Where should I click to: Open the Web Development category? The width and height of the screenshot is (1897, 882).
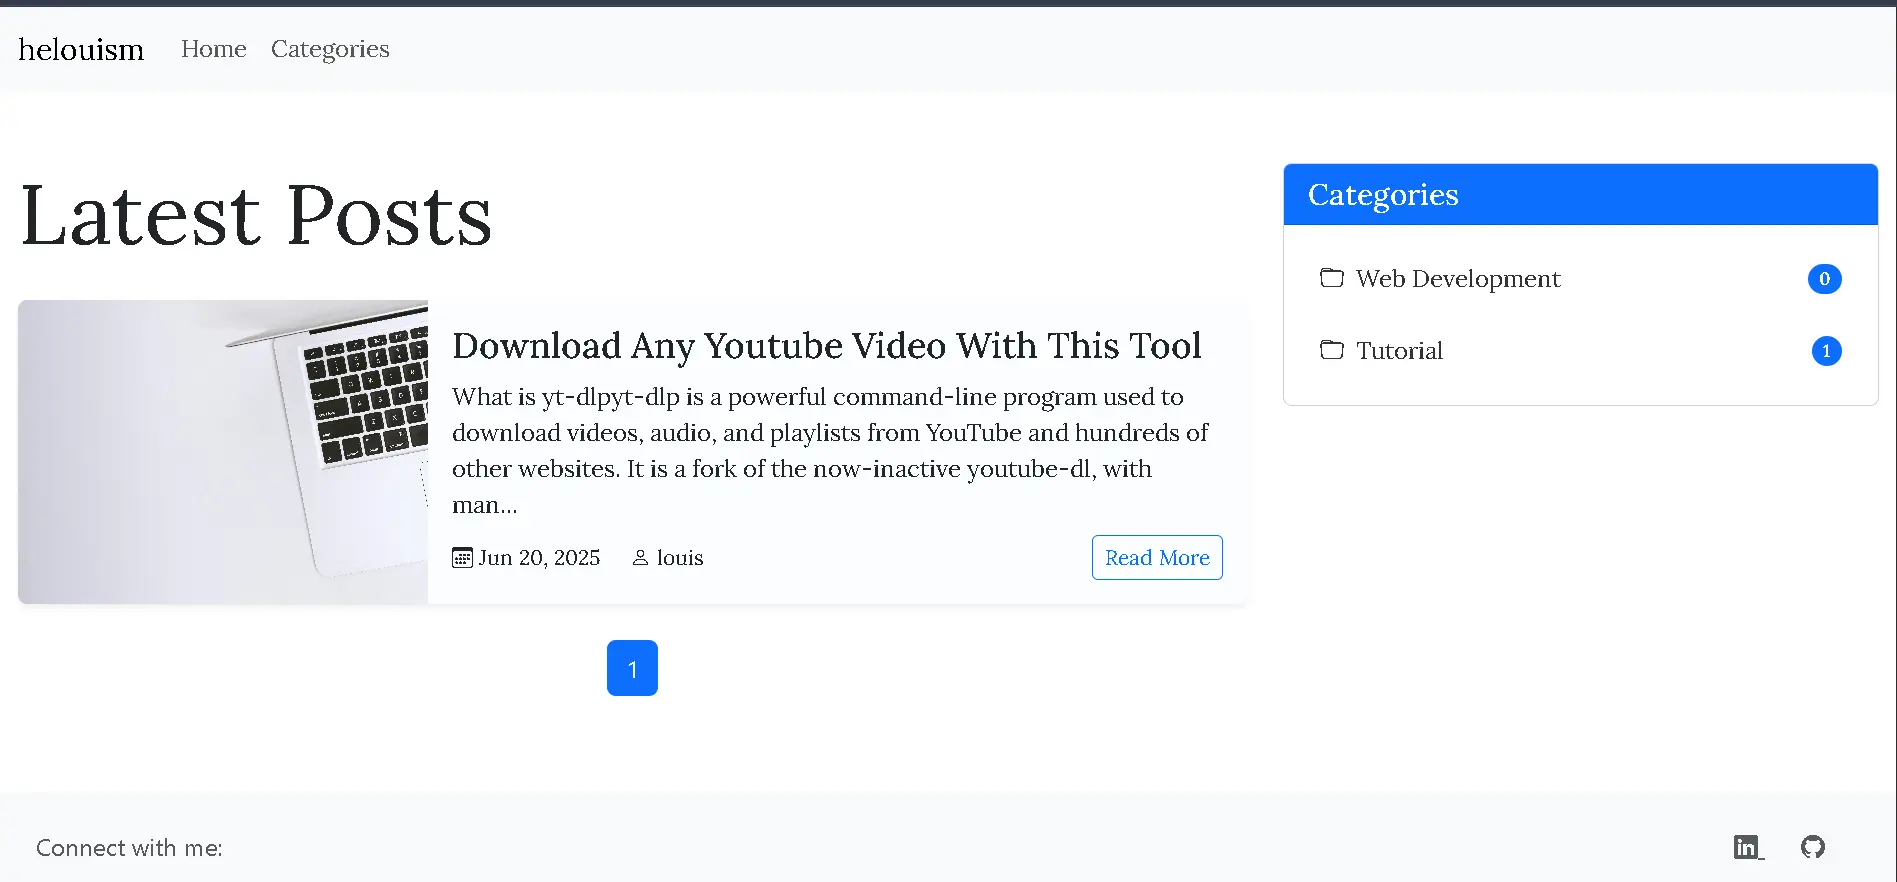(x=1457, y=279)
